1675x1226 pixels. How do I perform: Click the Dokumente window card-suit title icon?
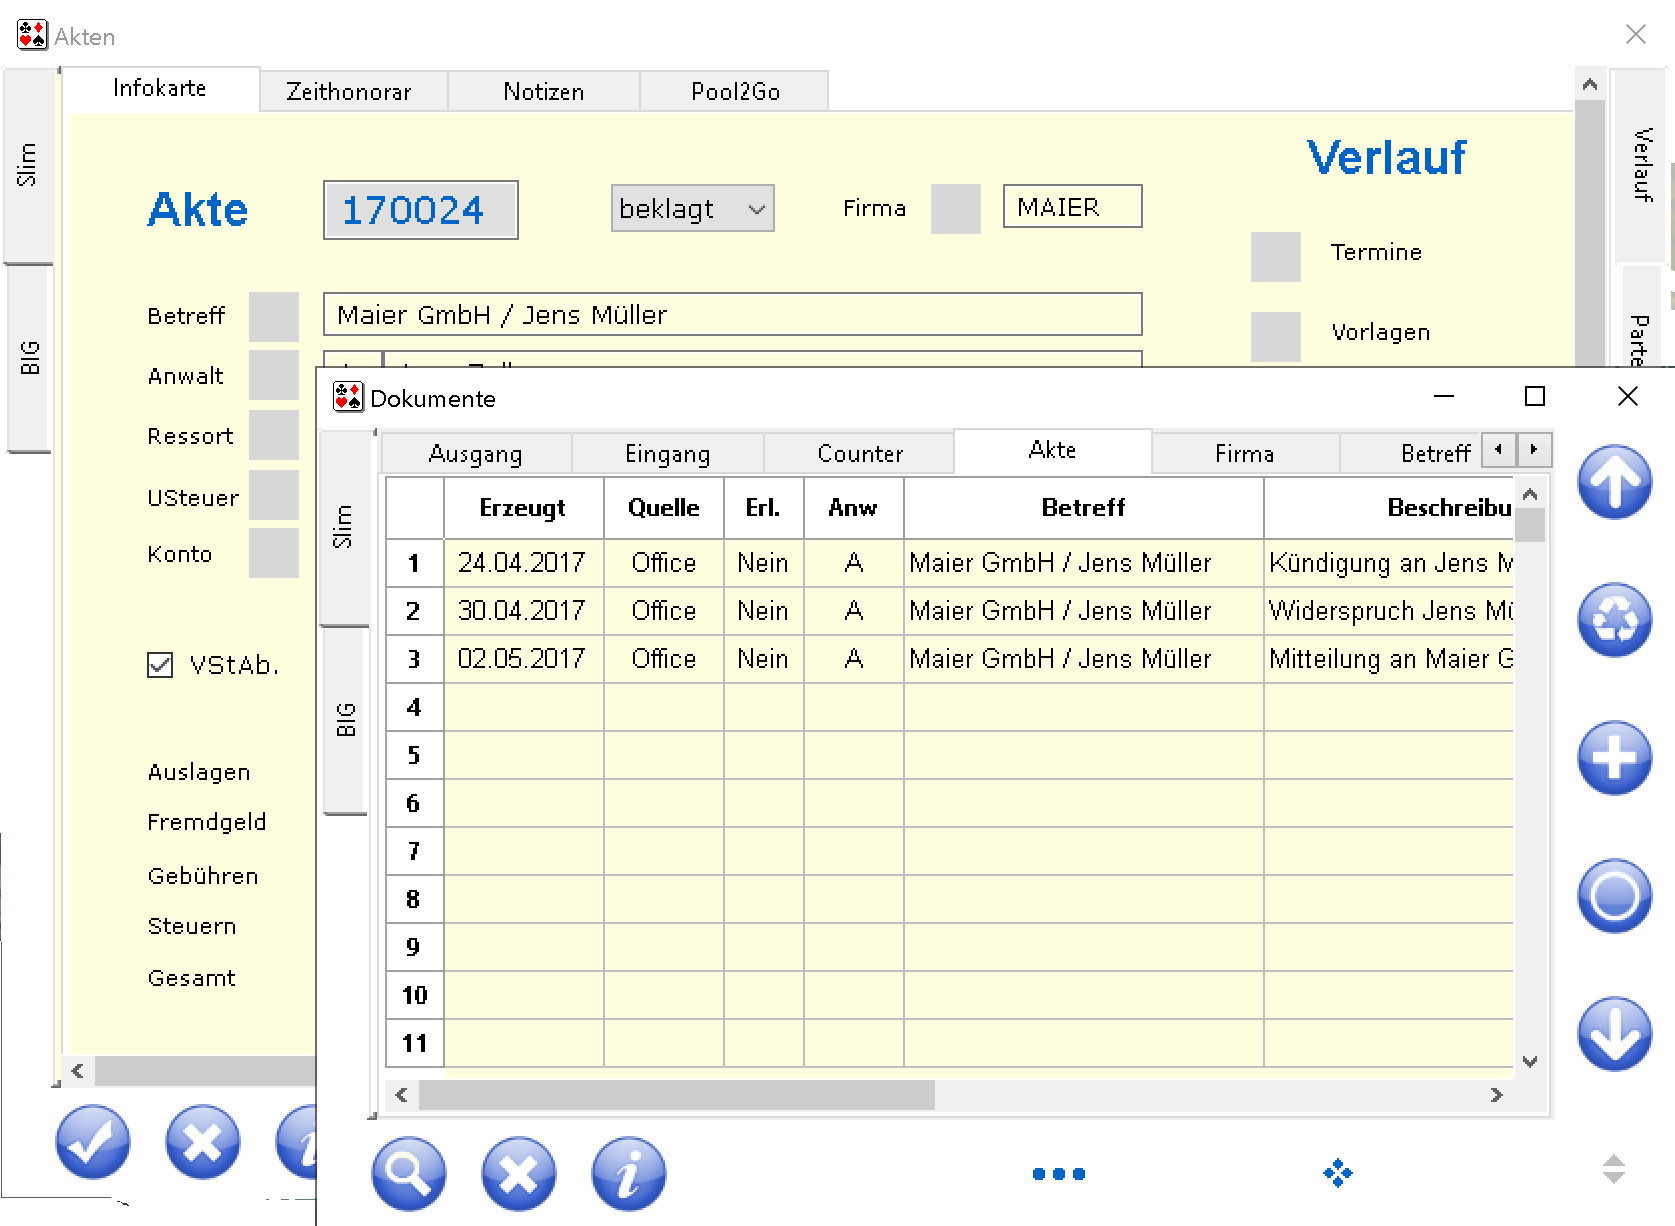point(348,397)
